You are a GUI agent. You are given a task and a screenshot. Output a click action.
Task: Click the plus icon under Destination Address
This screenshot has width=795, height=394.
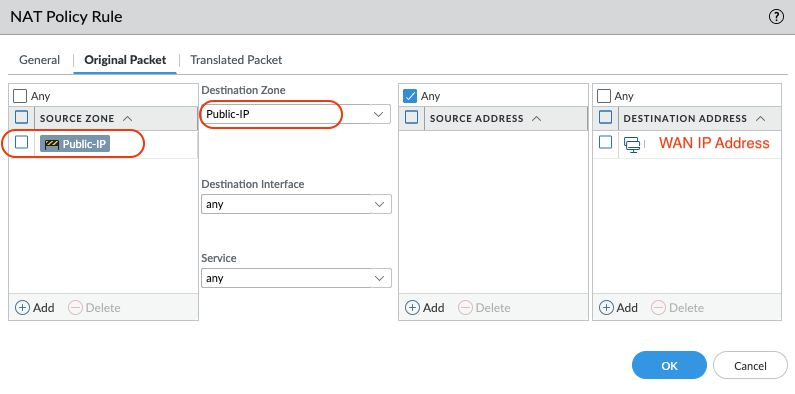point(606,307)
